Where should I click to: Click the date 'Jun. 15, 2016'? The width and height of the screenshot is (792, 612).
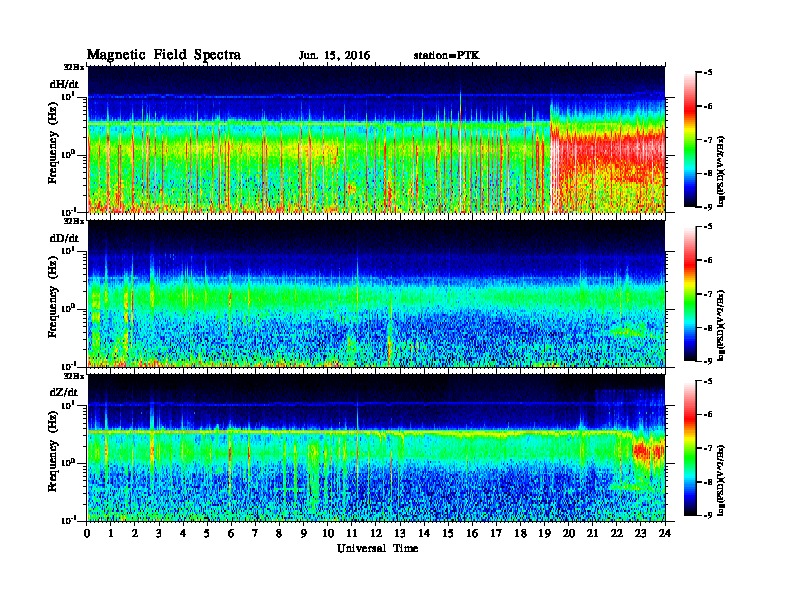[x=334, y=56]
